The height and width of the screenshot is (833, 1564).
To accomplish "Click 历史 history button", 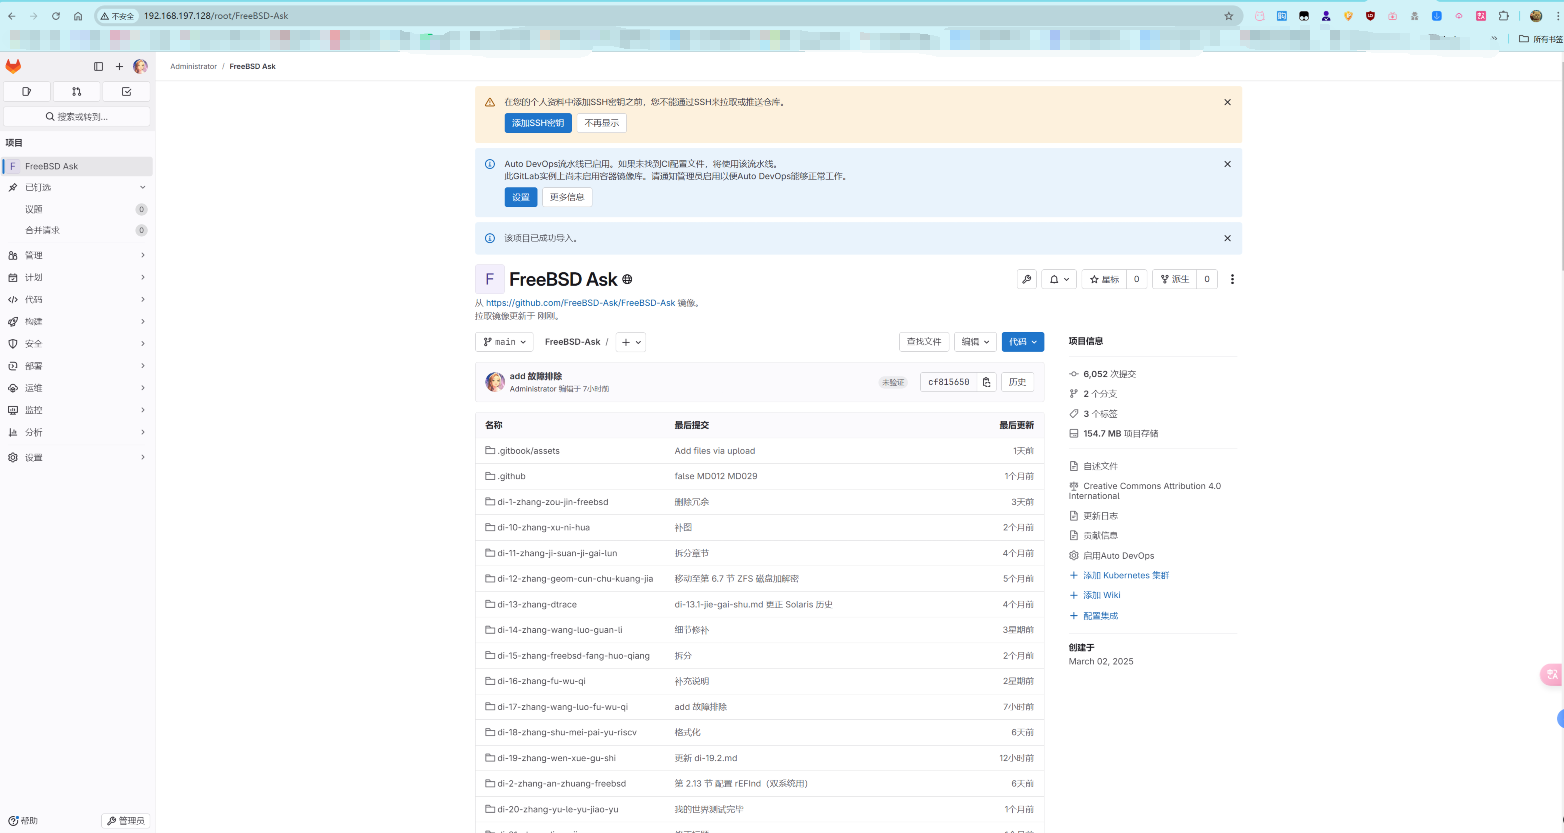I will 1018,382.
